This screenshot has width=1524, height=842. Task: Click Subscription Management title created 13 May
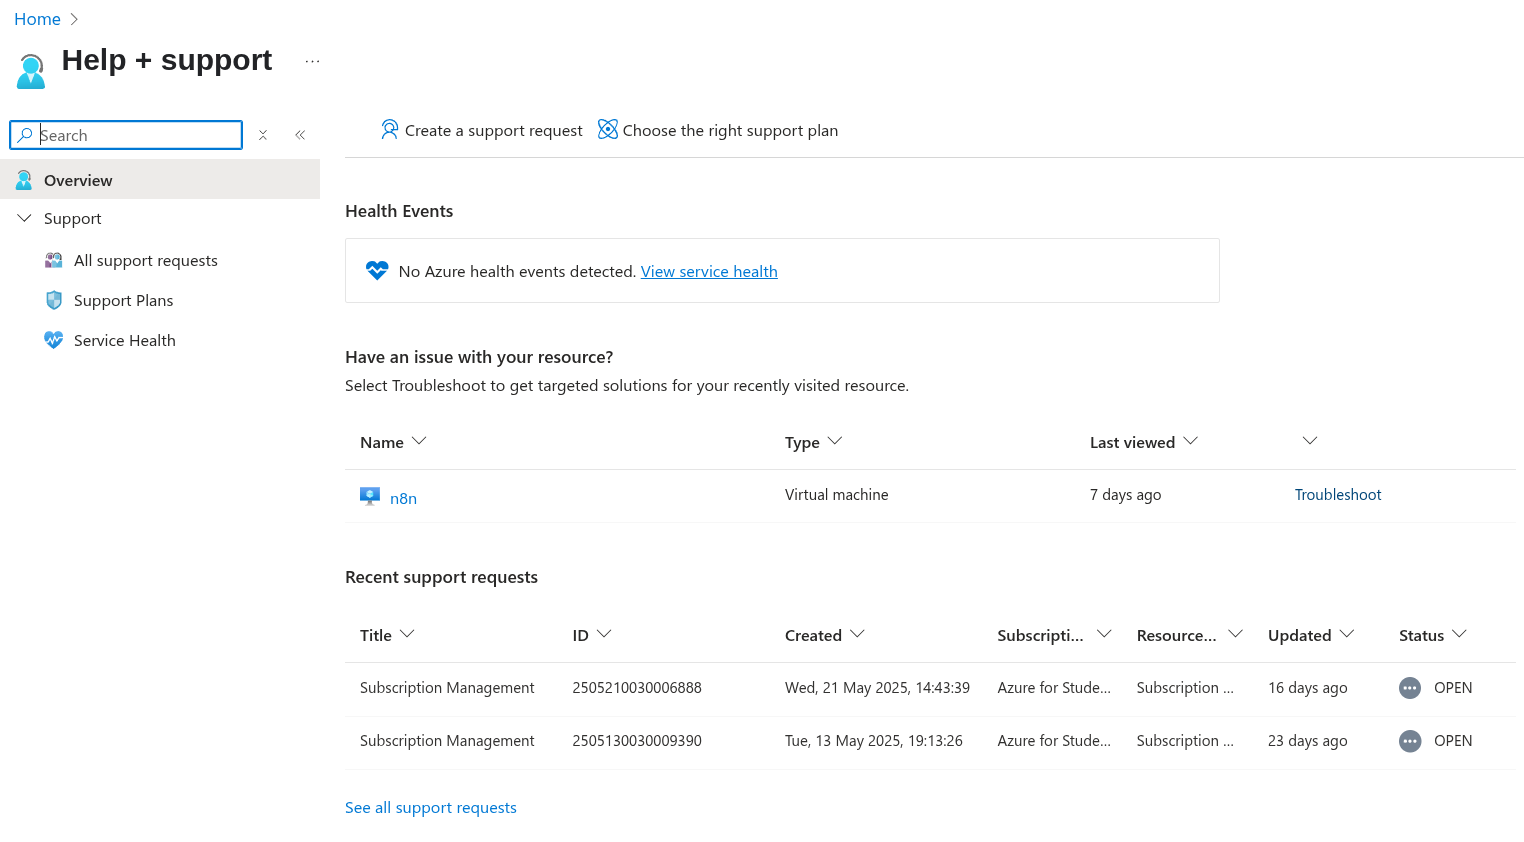tap(447, 741)
